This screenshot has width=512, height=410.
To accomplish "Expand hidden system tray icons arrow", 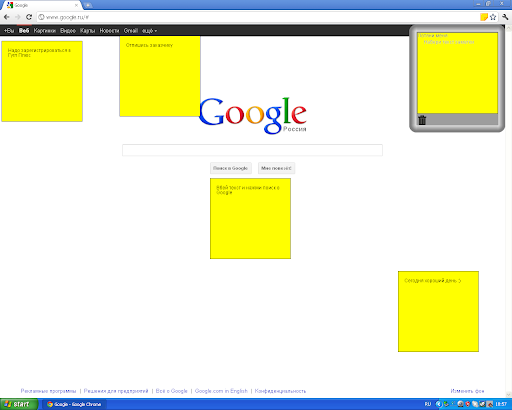I will [x=438, y=404].
